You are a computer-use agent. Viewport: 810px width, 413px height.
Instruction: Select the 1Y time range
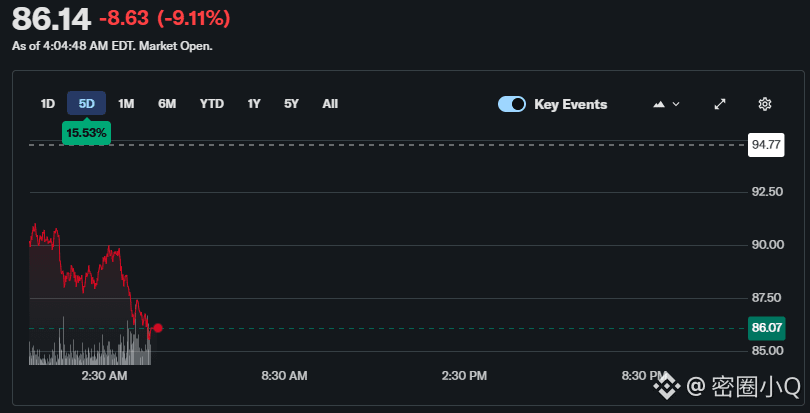pyautogui.click(x=254, y=104)
